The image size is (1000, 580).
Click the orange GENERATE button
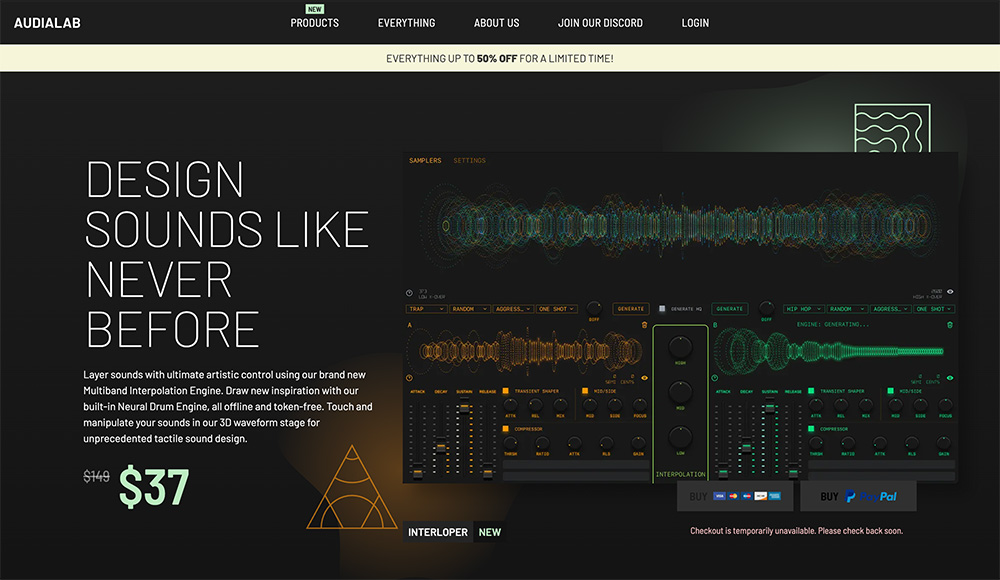click(631, 309)
